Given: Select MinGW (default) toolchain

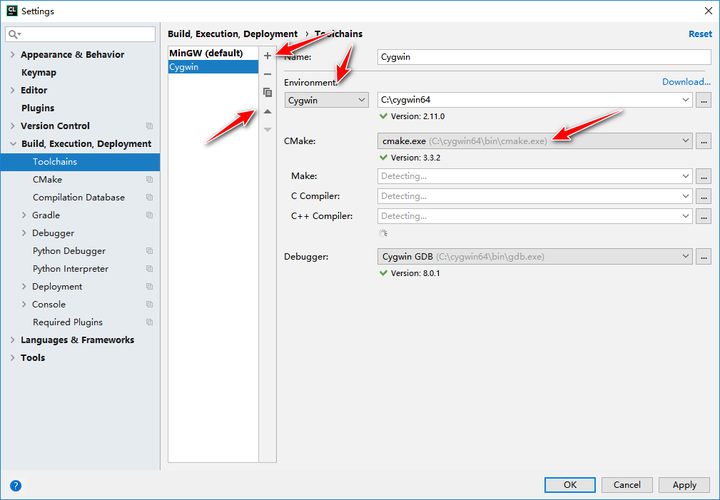Looking at the screenshot, I should 213,53.
